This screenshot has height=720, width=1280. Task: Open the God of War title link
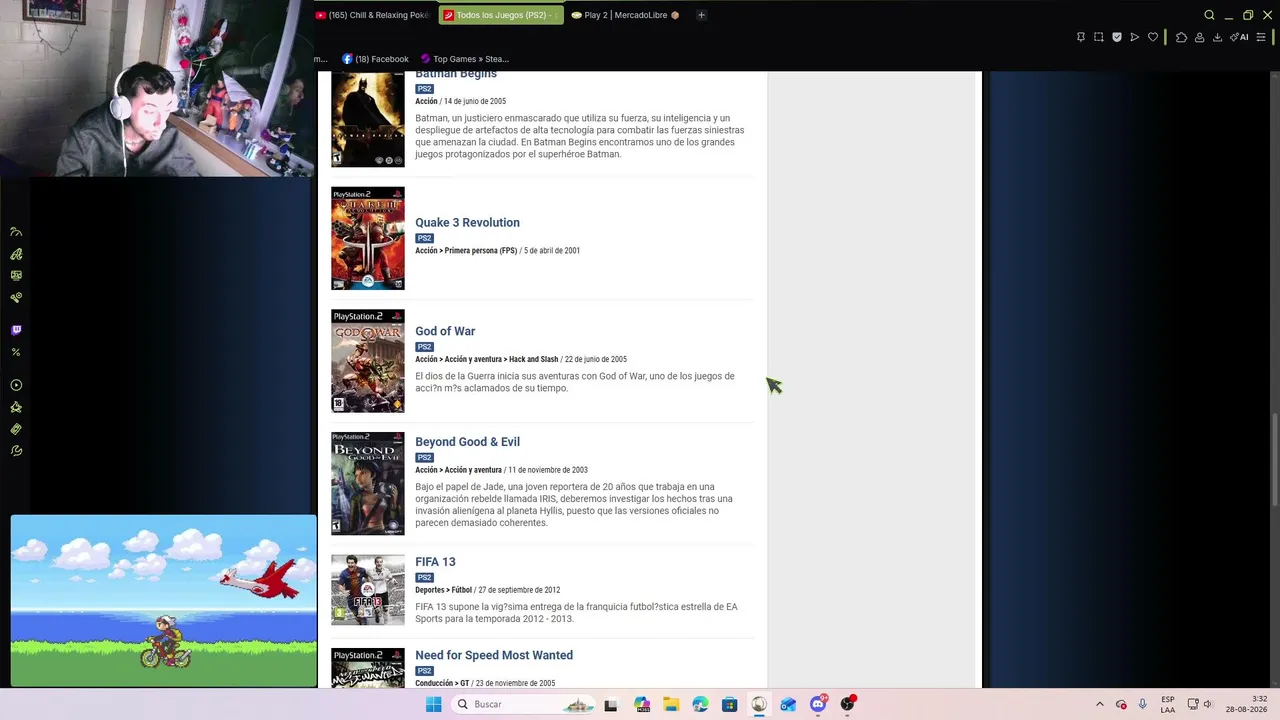click(x=445, y=331)
